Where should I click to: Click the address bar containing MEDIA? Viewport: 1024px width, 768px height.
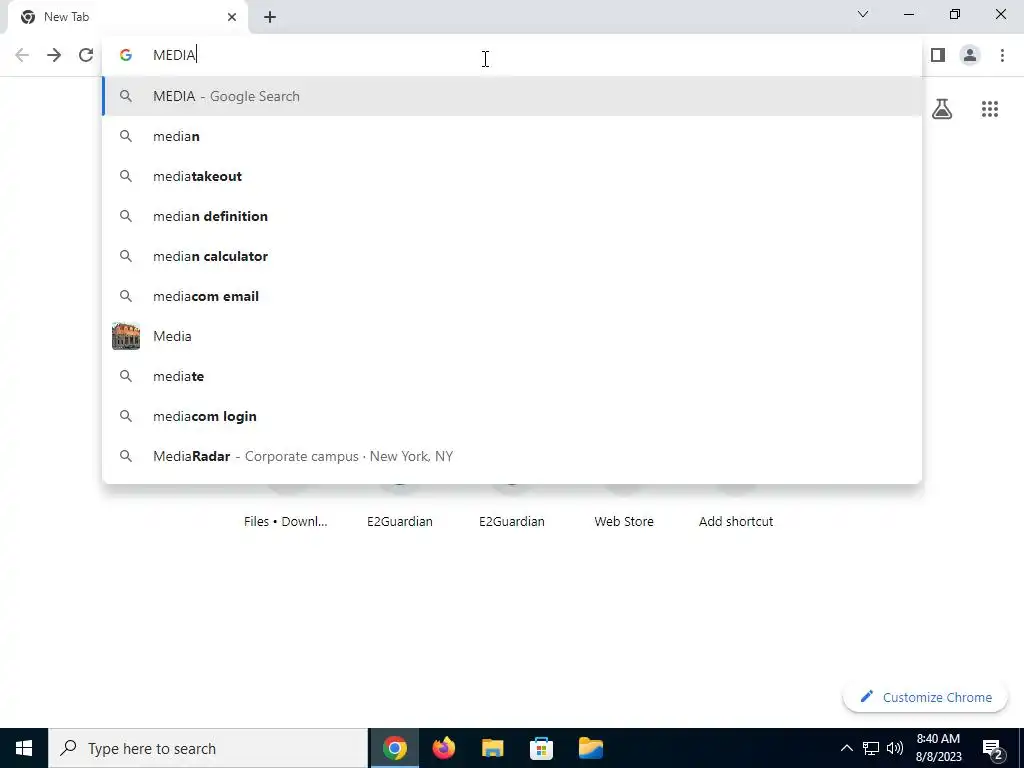pyautogui.click(x=512, y=55)
